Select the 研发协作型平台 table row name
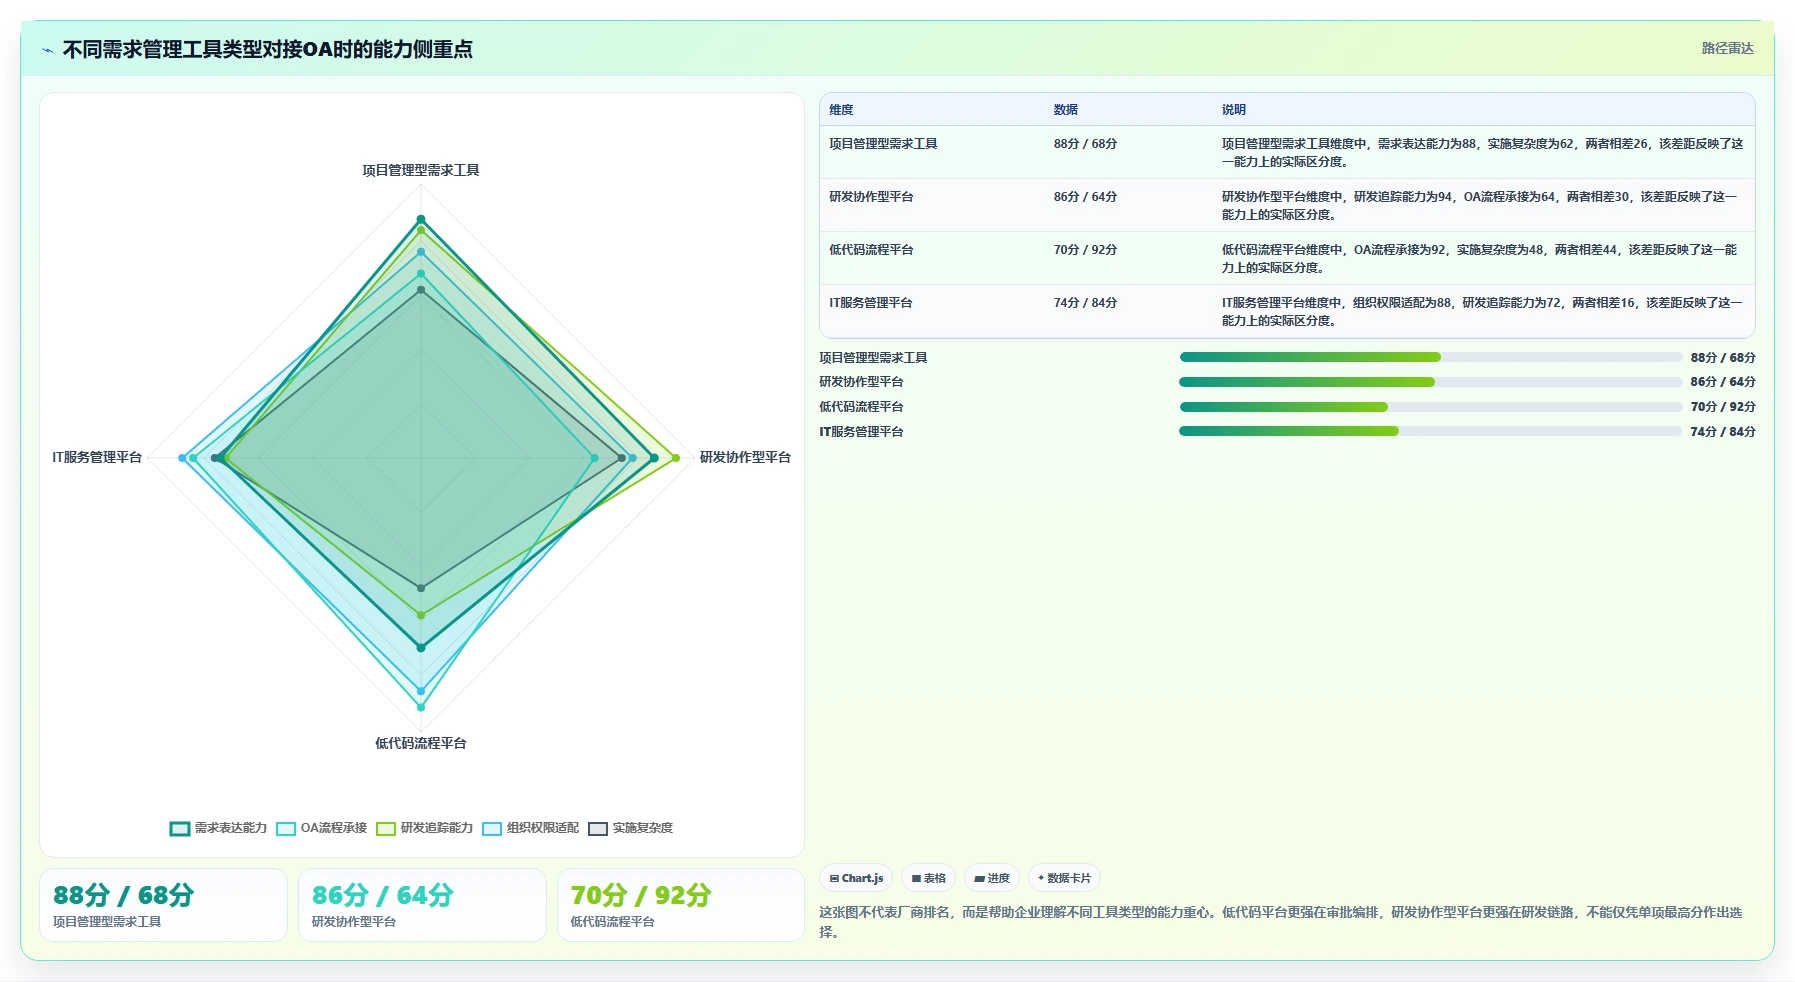 coord(871,197)
